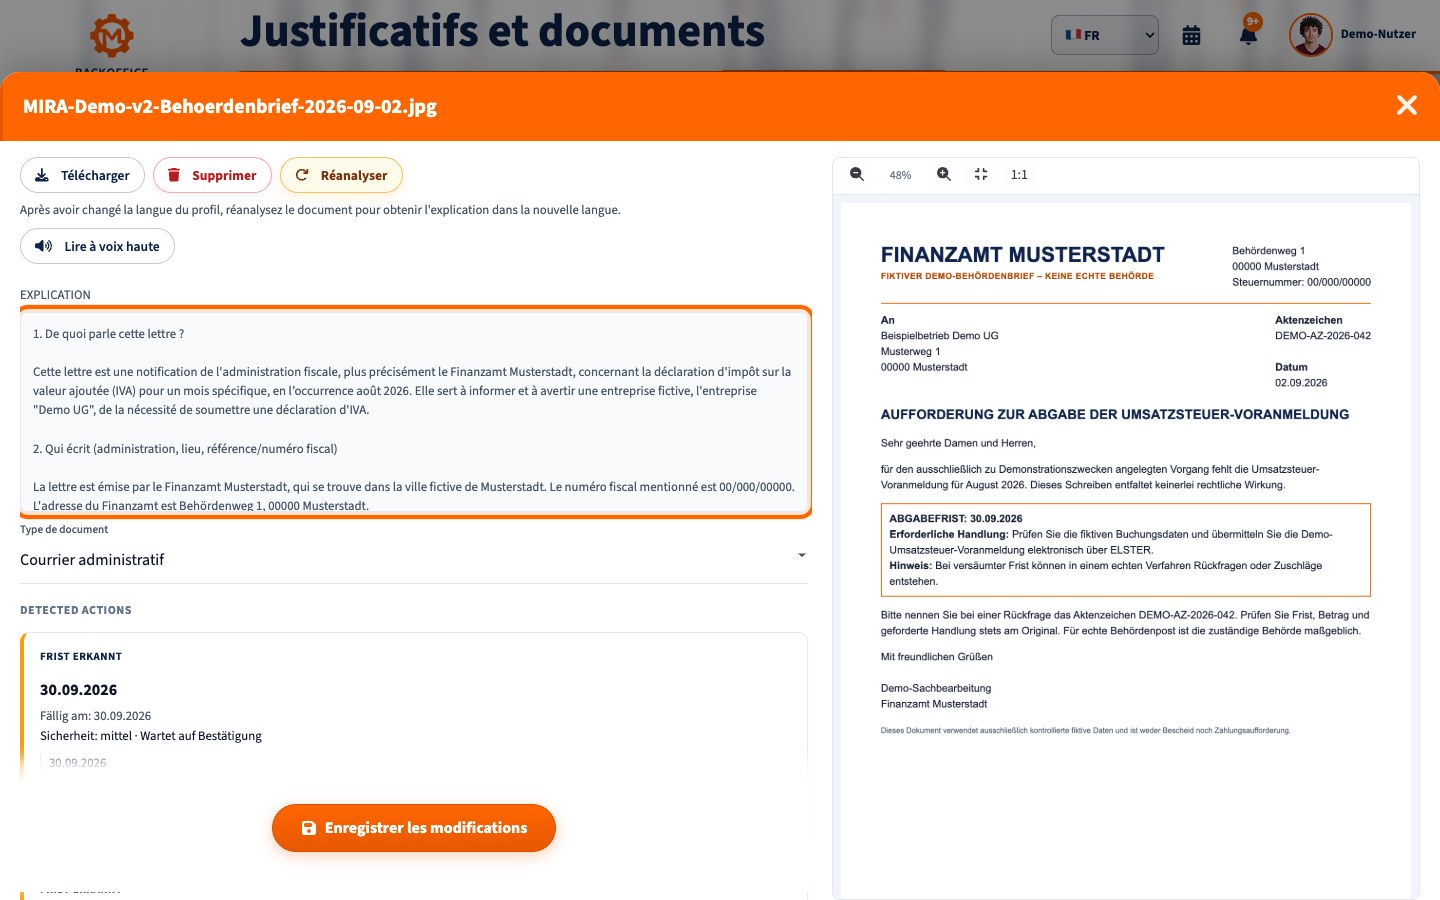
Task: Click Lire à voix haute button
Action: 97,246
